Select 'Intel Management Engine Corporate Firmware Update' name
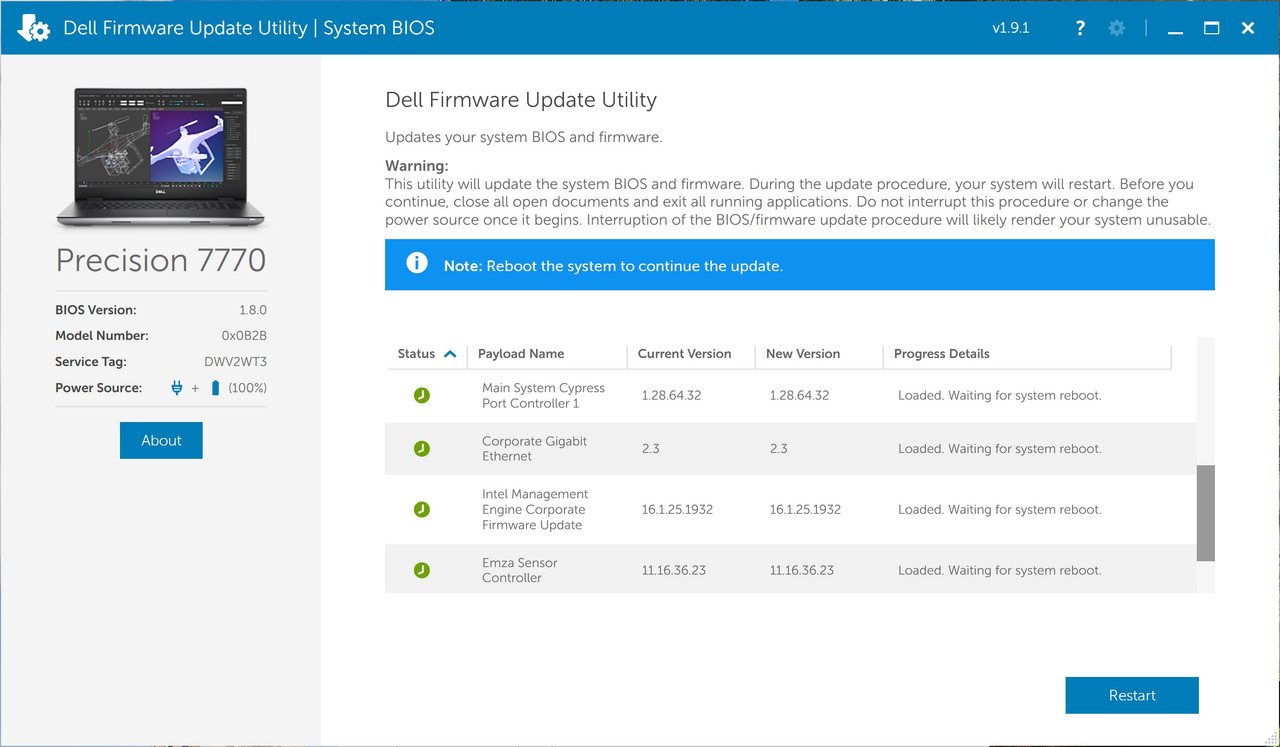Image resolution: width=1280 pixels, height=747 pixels. (535, 509)
